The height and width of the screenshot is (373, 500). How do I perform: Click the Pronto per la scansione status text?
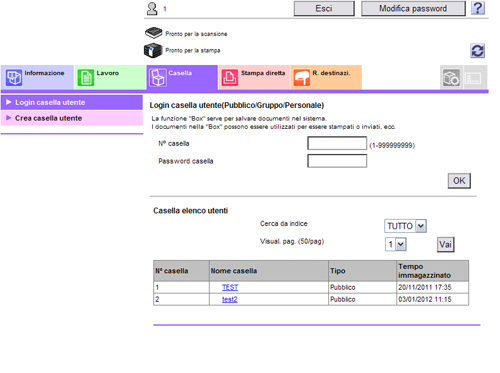[196, 34]
